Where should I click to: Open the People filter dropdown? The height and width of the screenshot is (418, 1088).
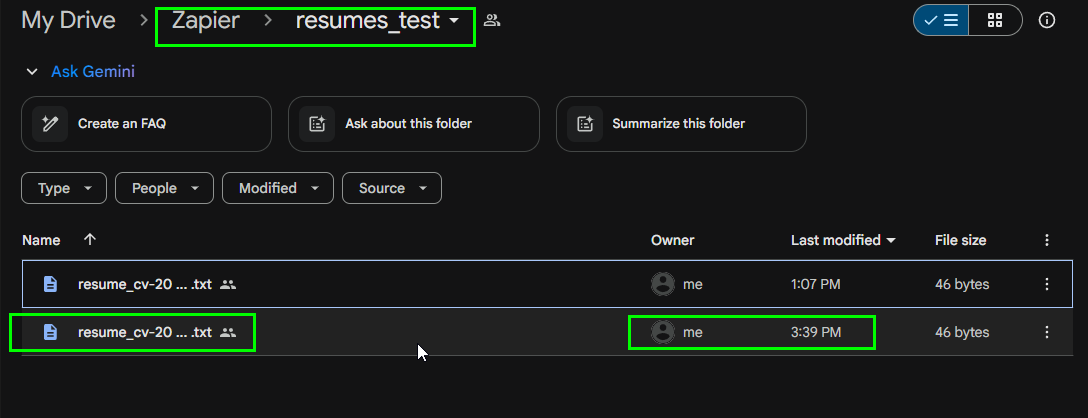[x=164, y=188]
